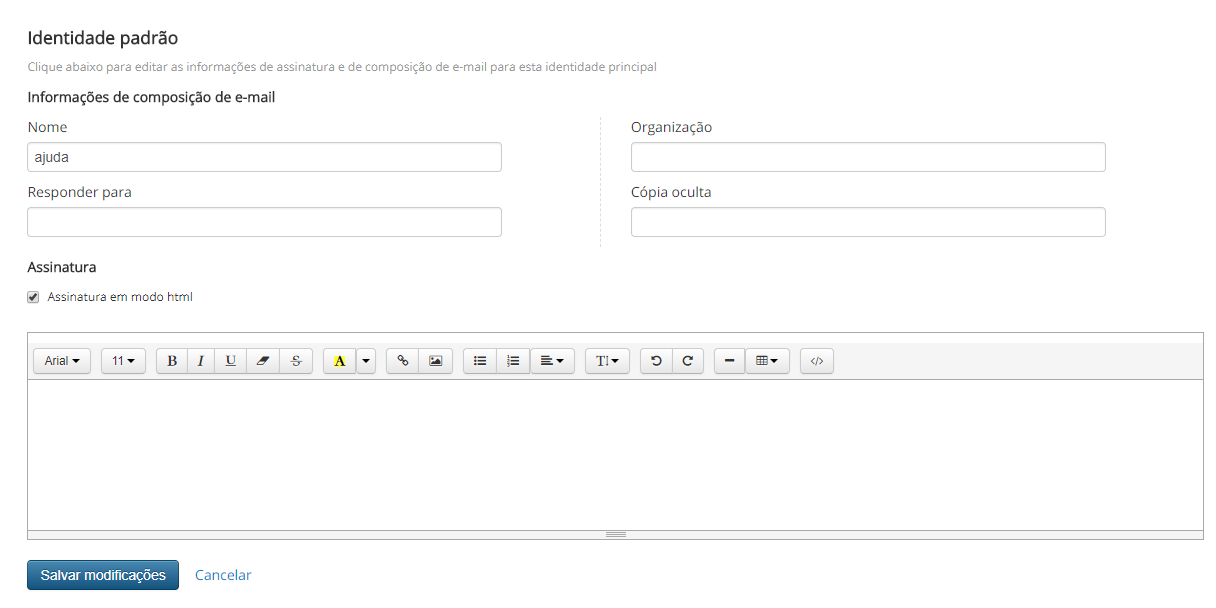This screenshot has width=1216, height=608.
Task: Expand the paragraph alignment dropdown
Action: [552, 361]
